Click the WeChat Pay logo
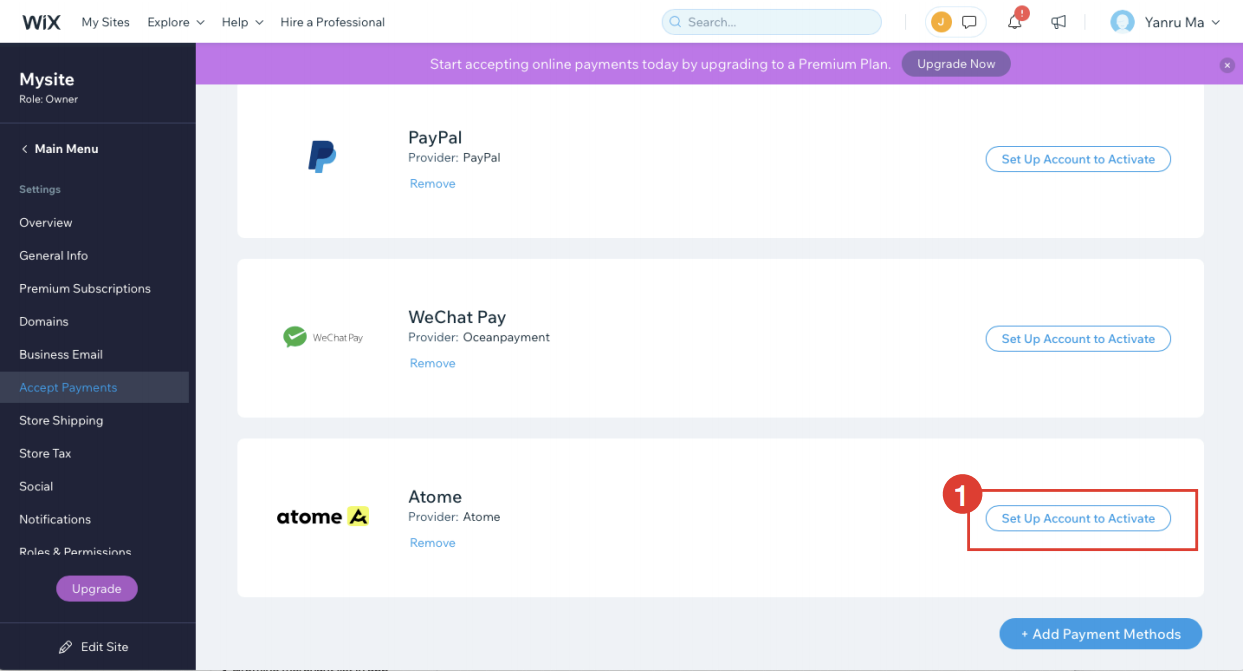1243x671 pixels. tap(322, 335)
